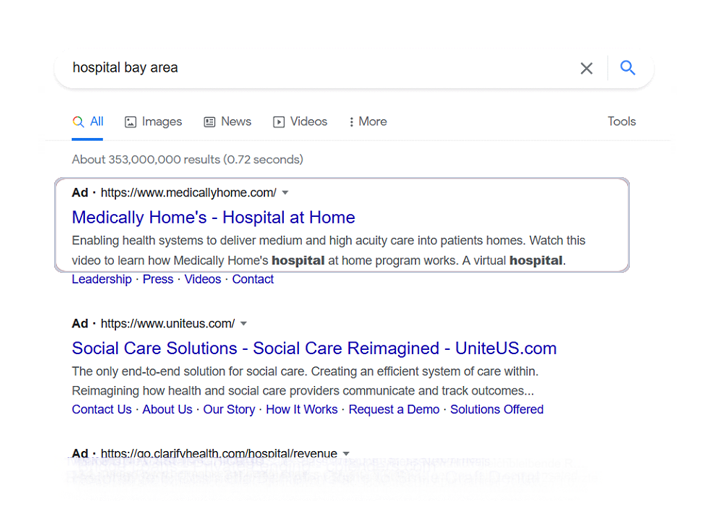716x512 pixels.
Task: Click the blue search magnifier icon
Action: [627, 68]
